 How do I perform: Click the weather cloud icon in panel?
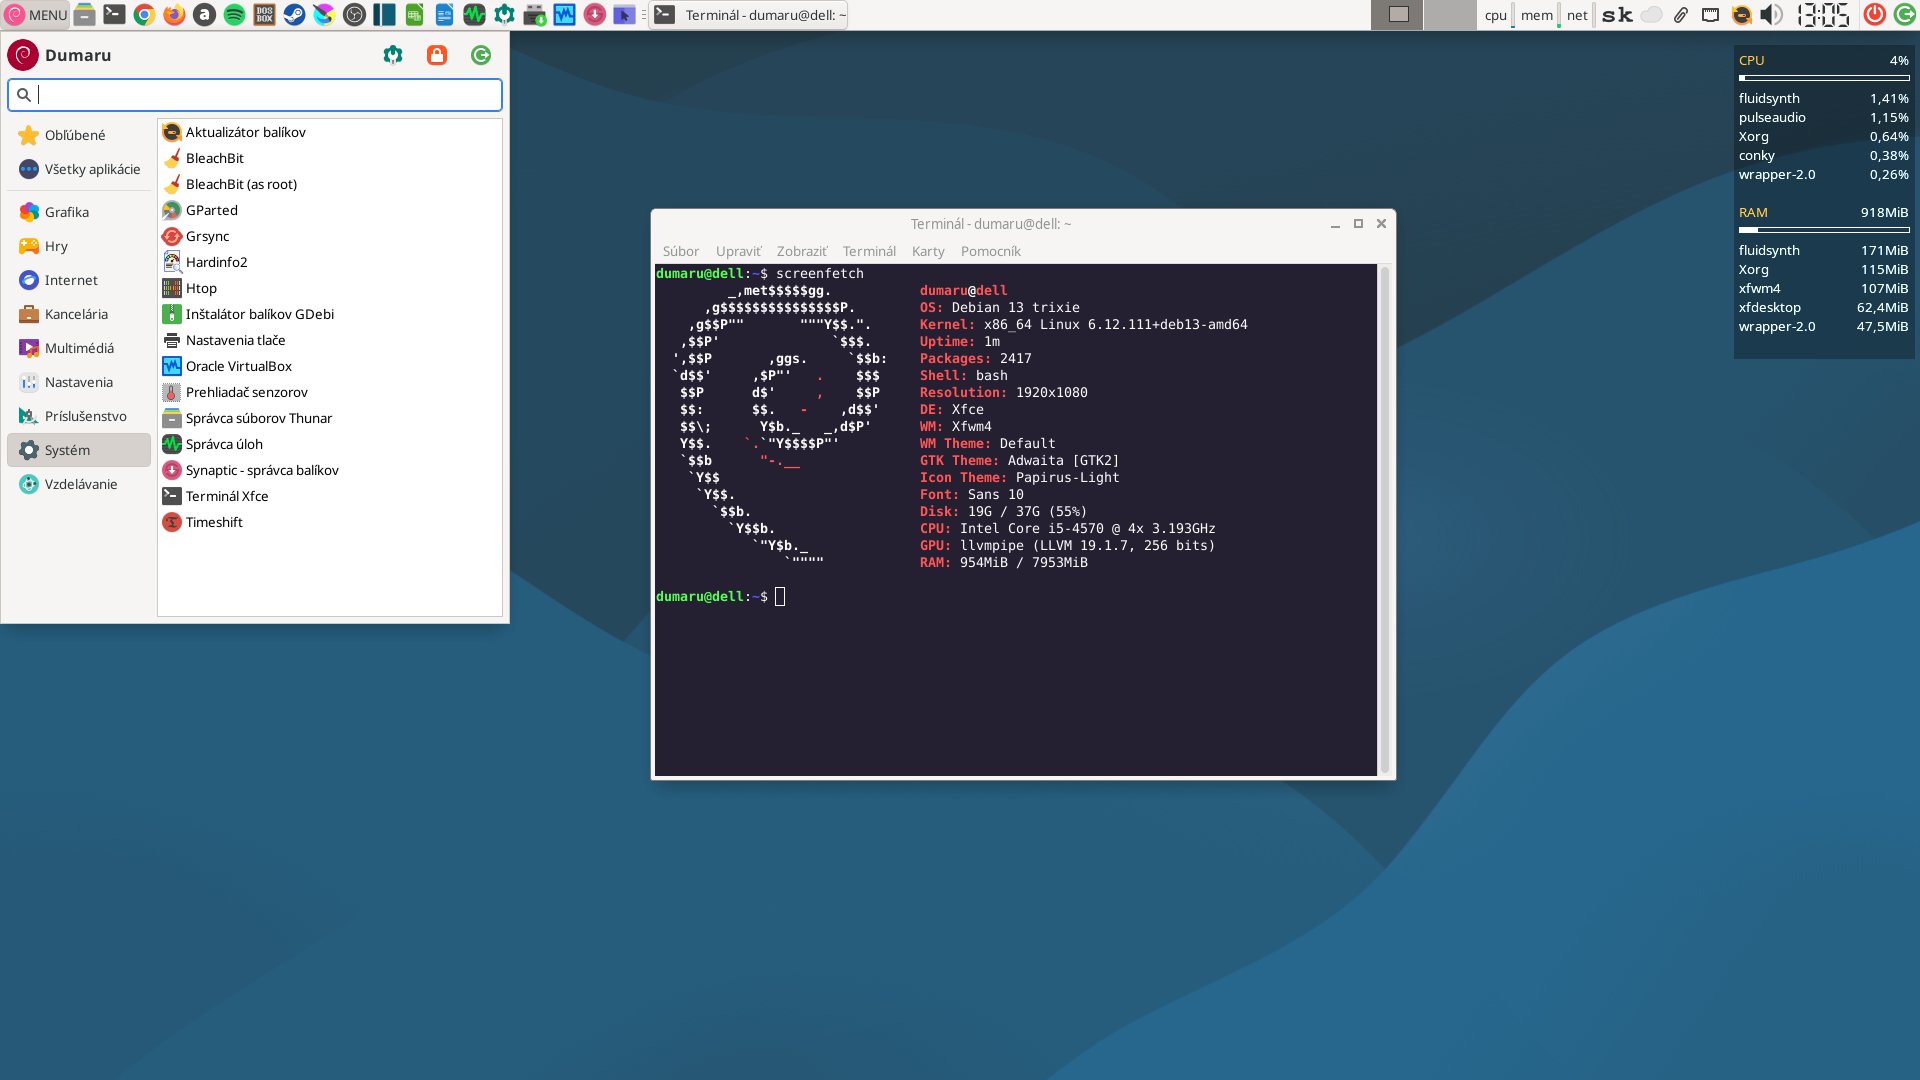(x=1652, y=15)
